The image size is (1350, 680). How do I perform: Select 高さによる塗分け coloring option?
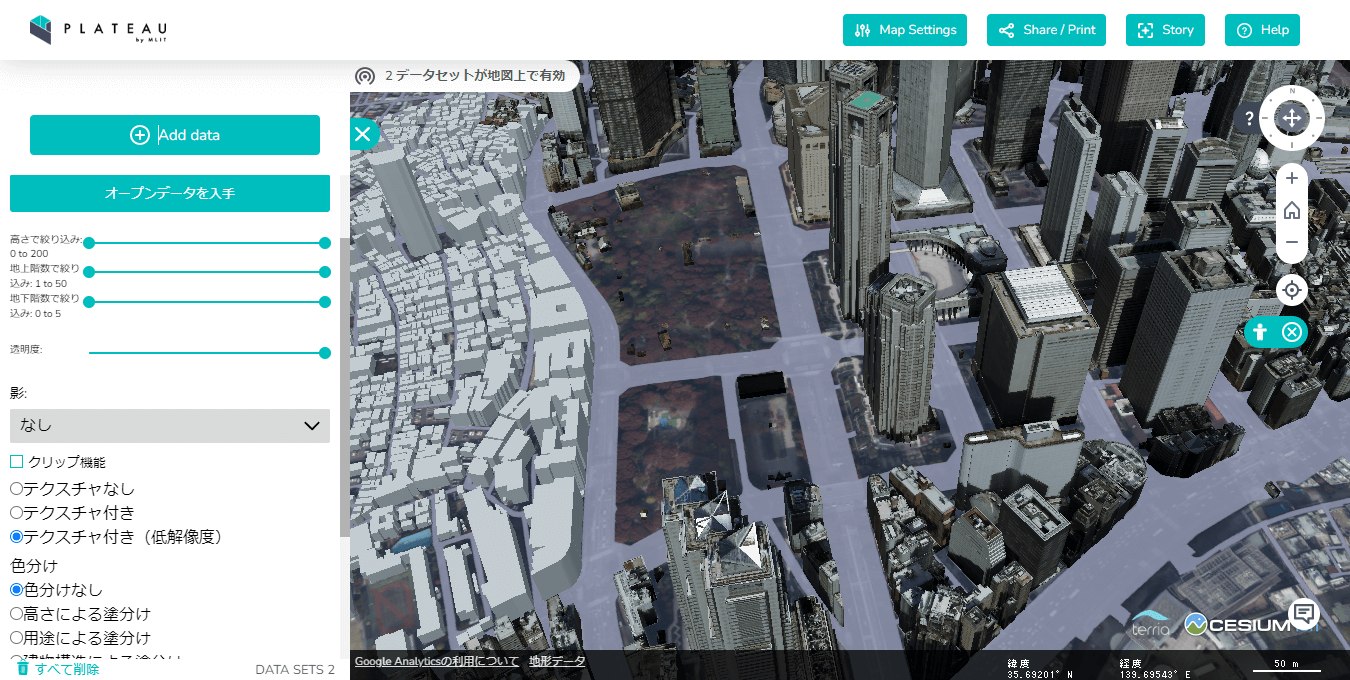point(17,614)
